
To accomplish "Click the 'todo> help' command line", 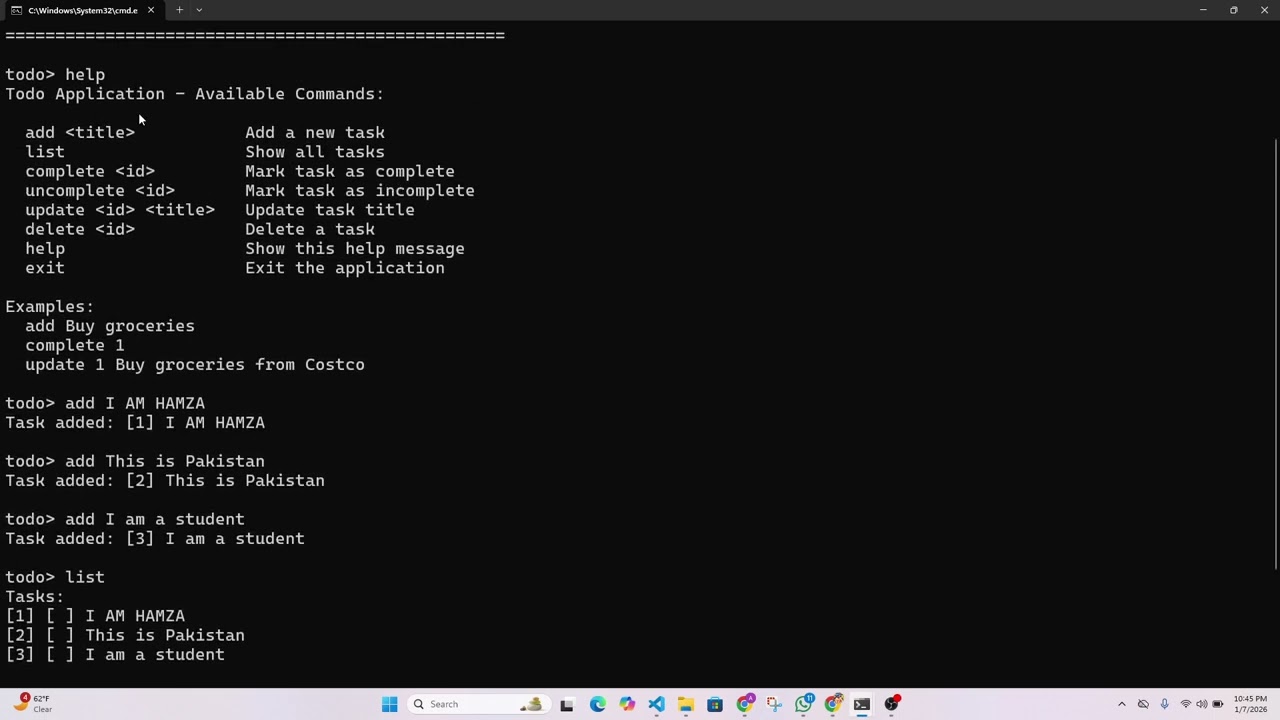I will pos(55,74).
